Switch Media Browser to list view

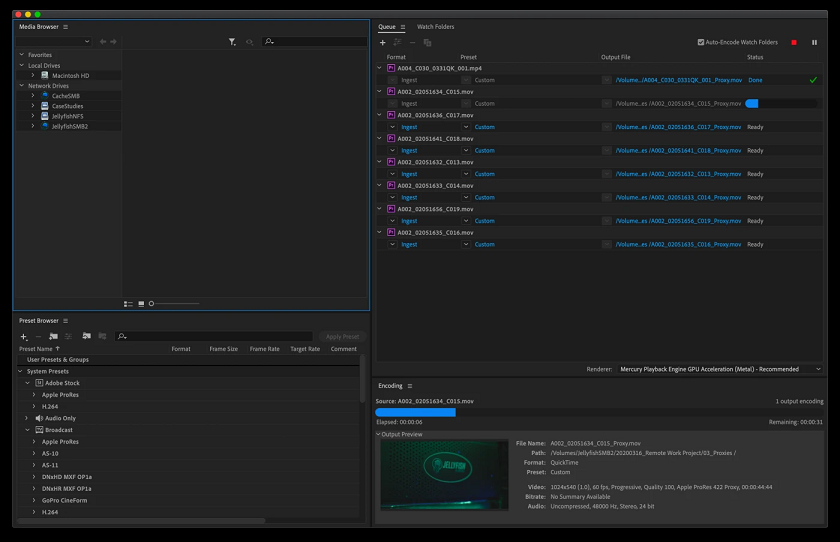tap(128, 303)
